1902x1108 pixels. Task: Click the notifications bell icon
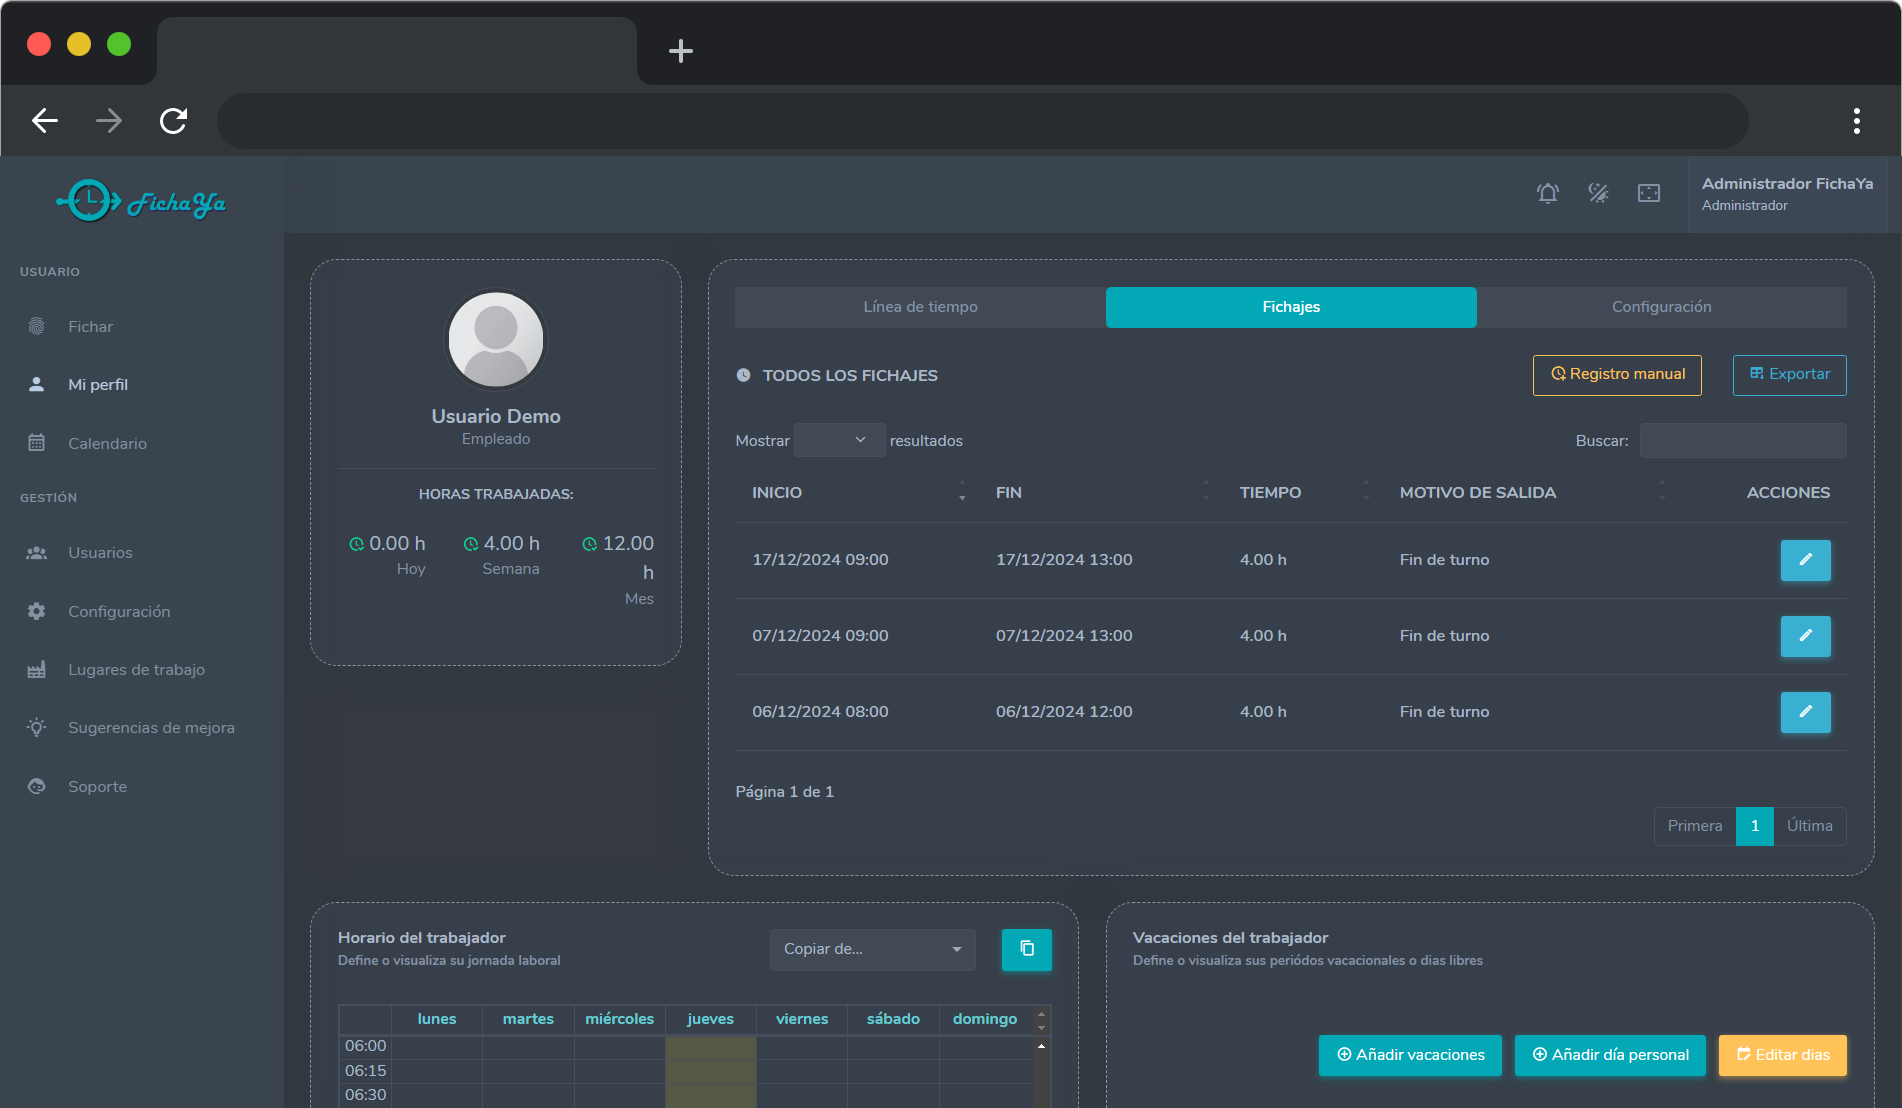pyautogui.click(x=1547, y=194)
